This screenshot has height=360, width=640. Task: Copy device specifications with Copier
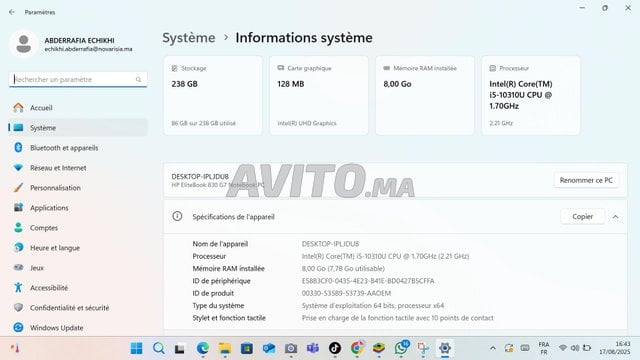[x=582, y=217]
